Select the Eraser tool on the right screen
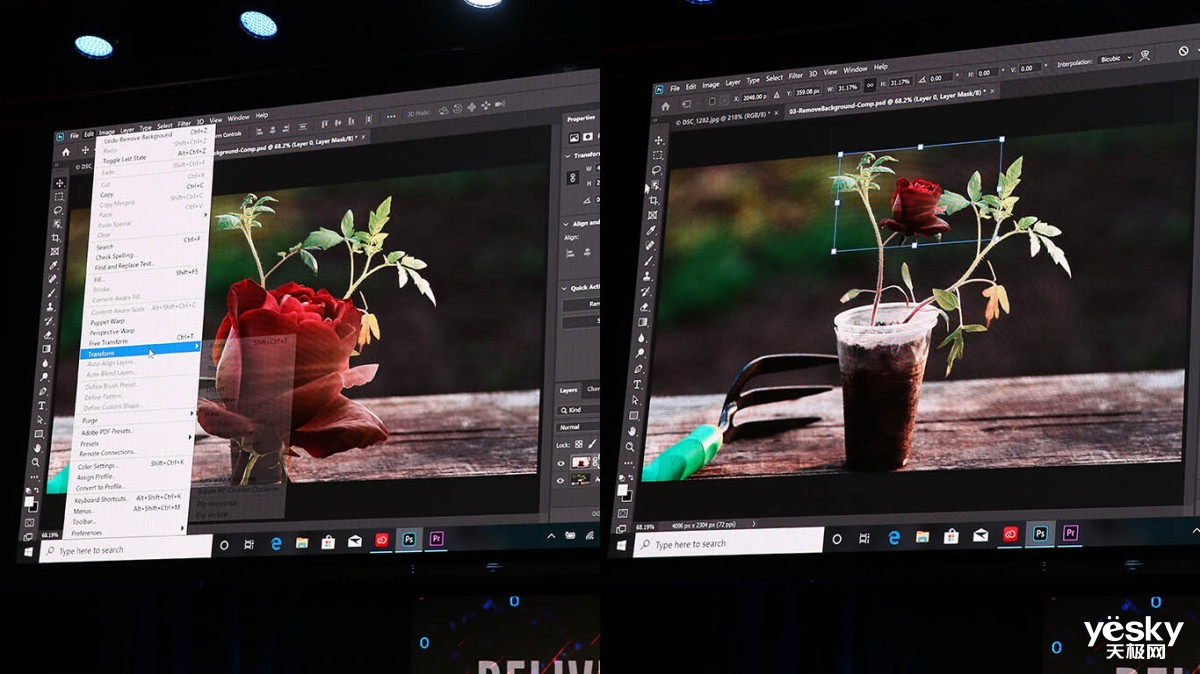Image resolution: width=1200 pixels, height=674 pixels. [645, 307]
